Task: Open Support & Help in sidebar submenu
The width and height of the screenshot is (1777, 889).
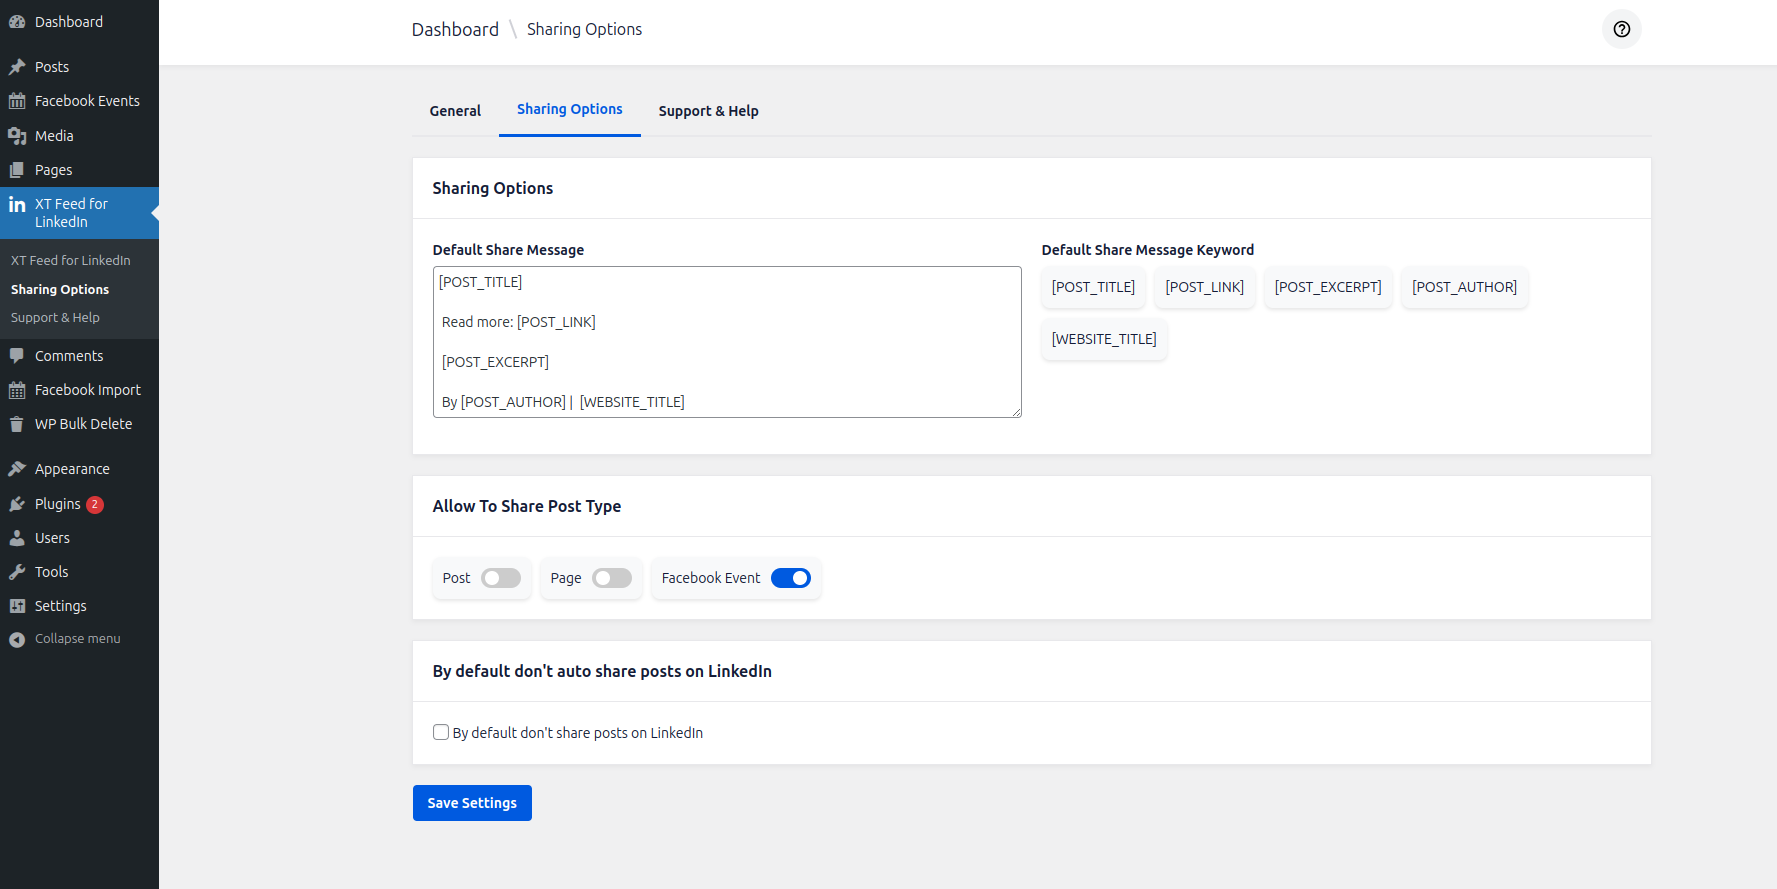Action: point(55,318)
